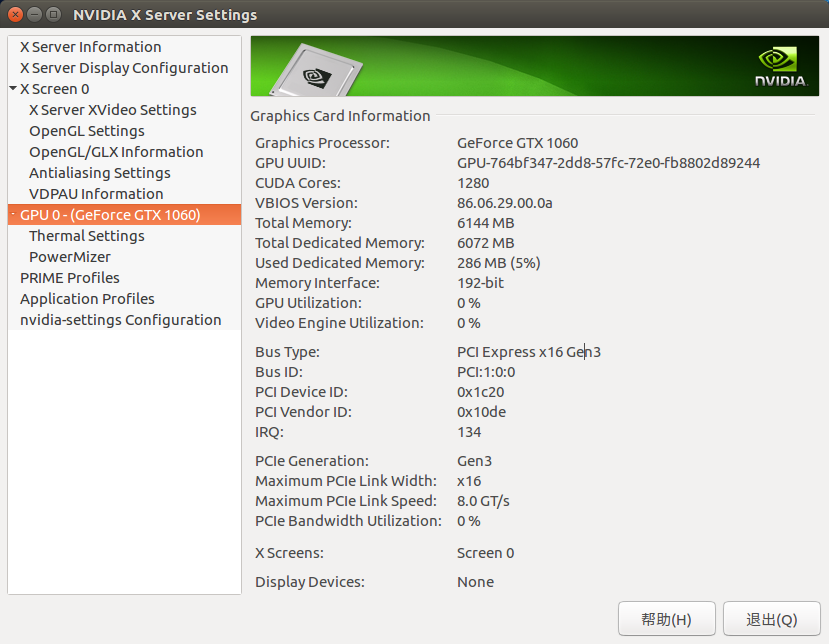The image size is (829, 644).
Task: Open OpenGL/GLX Information
Action: pyautogui.click(x=116, y=152)
